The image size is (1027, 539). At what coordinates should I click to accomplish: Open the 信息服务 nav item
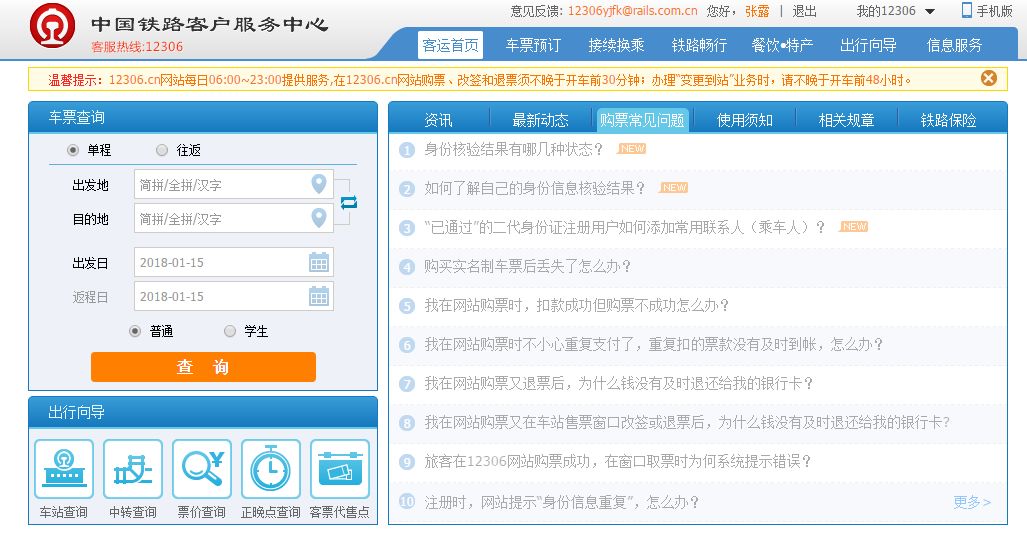click(954, 45)
